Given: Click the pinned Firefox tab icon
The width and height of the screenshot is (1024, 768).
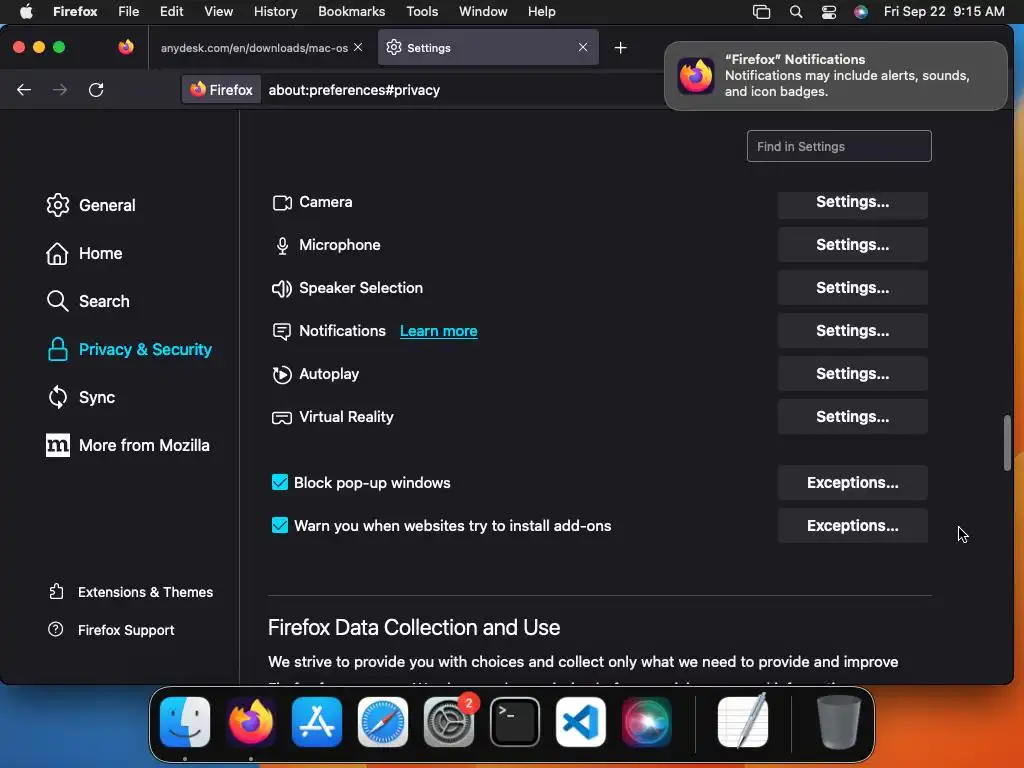Looking at the screenshot, I should 126,47.
